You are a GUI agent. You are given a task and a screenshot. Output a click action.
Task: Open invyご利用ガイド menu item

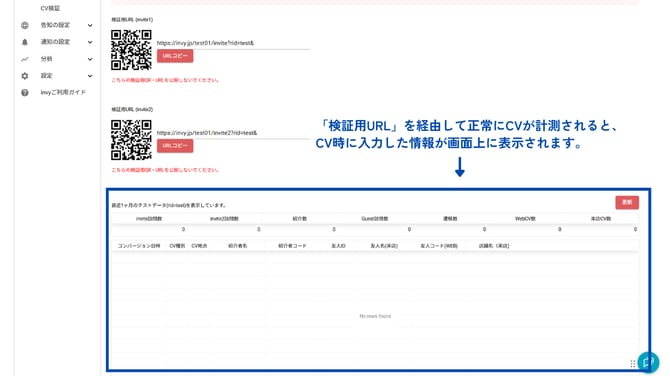pyautogui.click(x=63, y=92)
